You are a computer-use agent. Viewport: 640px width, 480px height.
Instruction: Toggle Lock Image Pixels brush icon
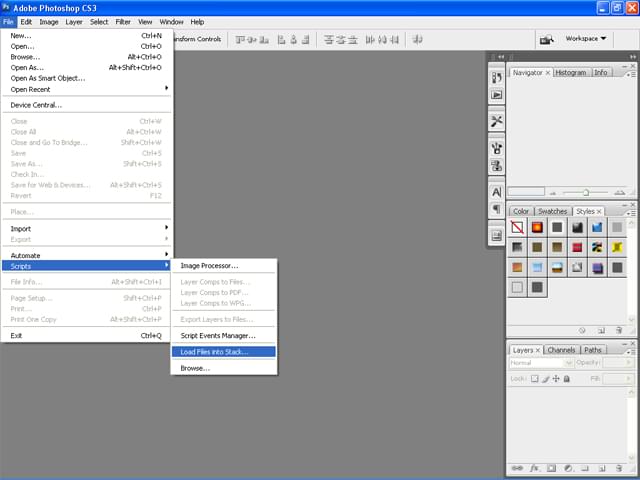tap(545, 379)
